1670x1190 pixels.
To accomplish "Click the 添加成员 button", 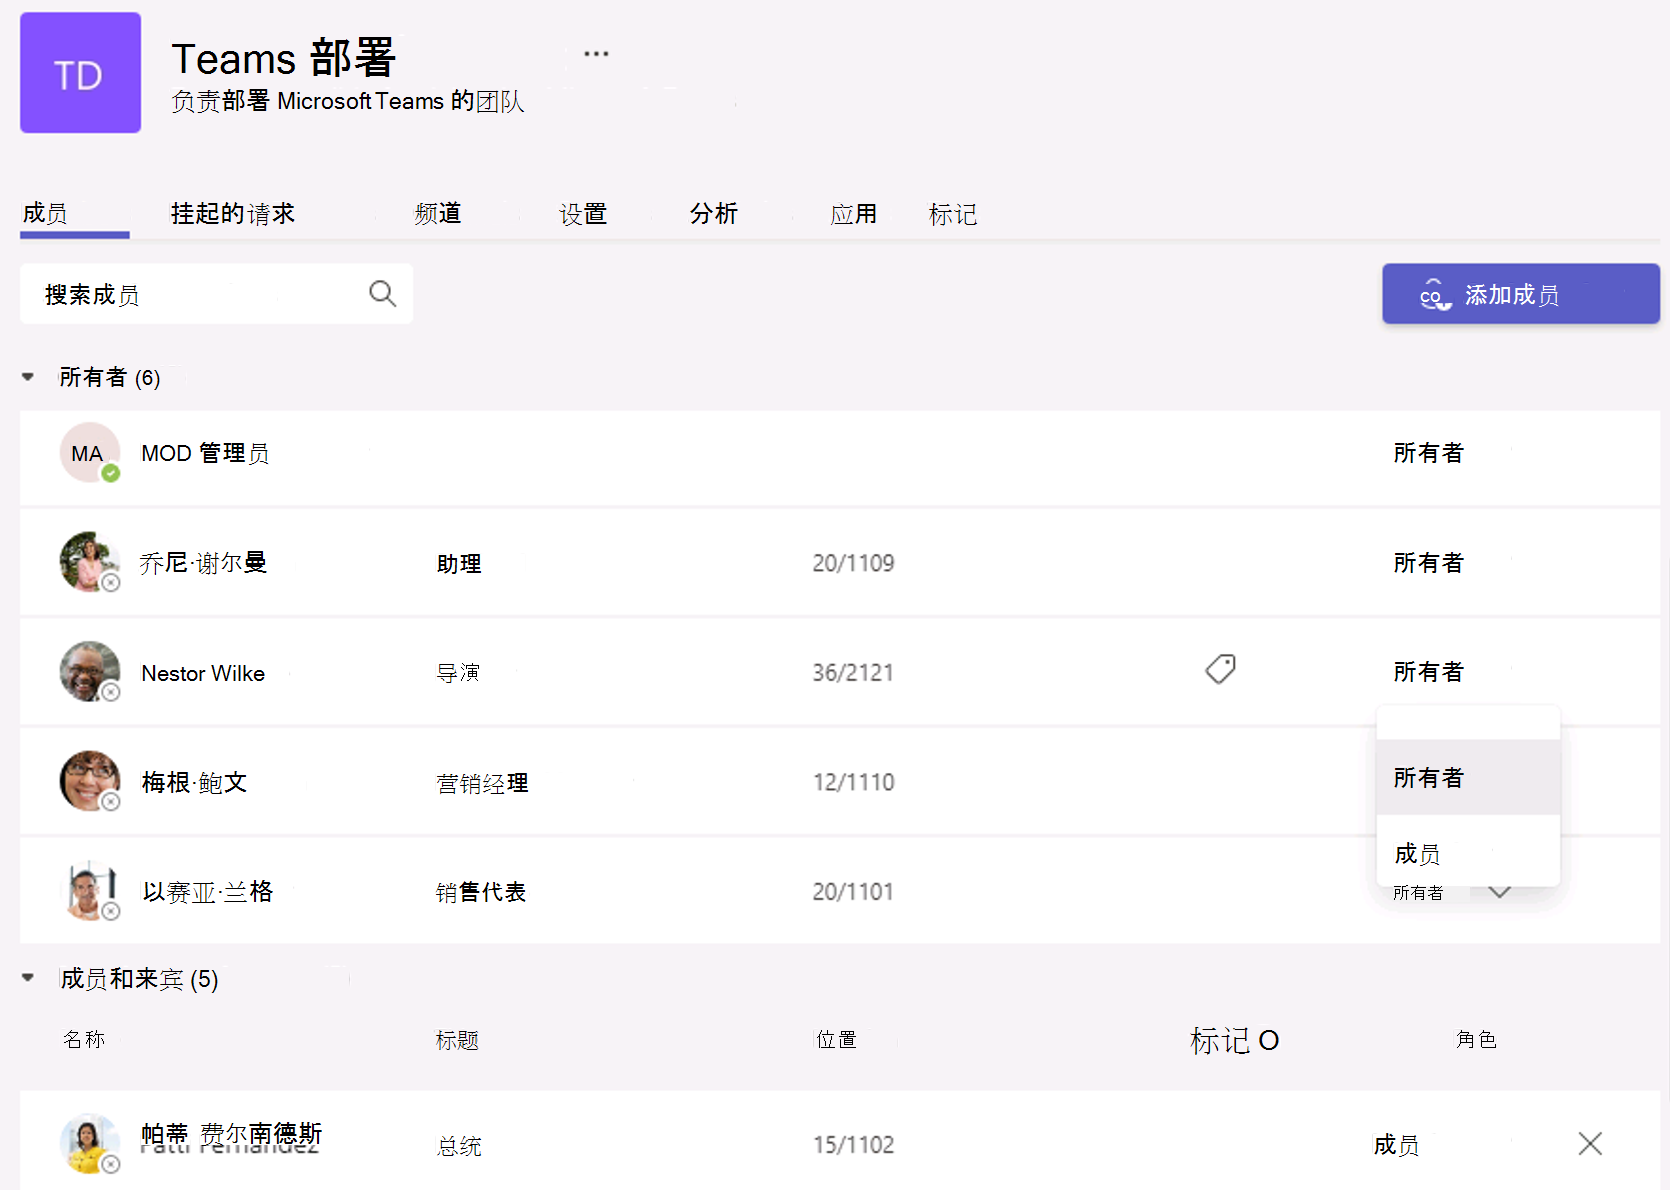I will click(x=1520, y=294).
